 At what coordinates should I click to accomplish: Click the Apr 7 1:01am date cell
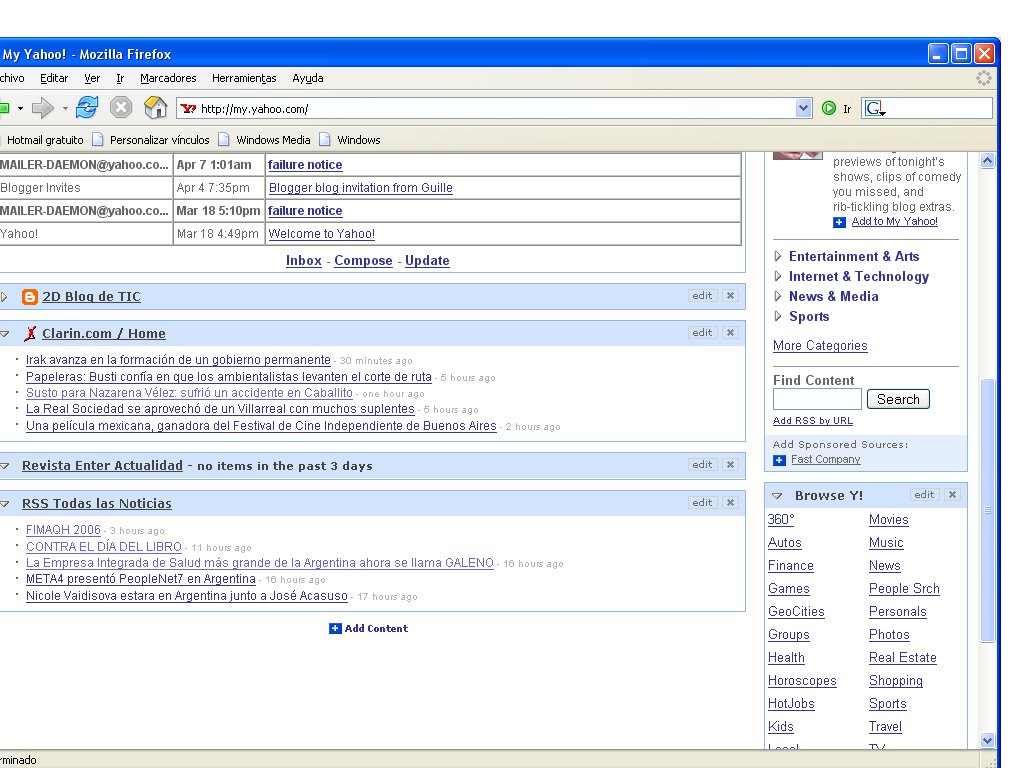219,165
